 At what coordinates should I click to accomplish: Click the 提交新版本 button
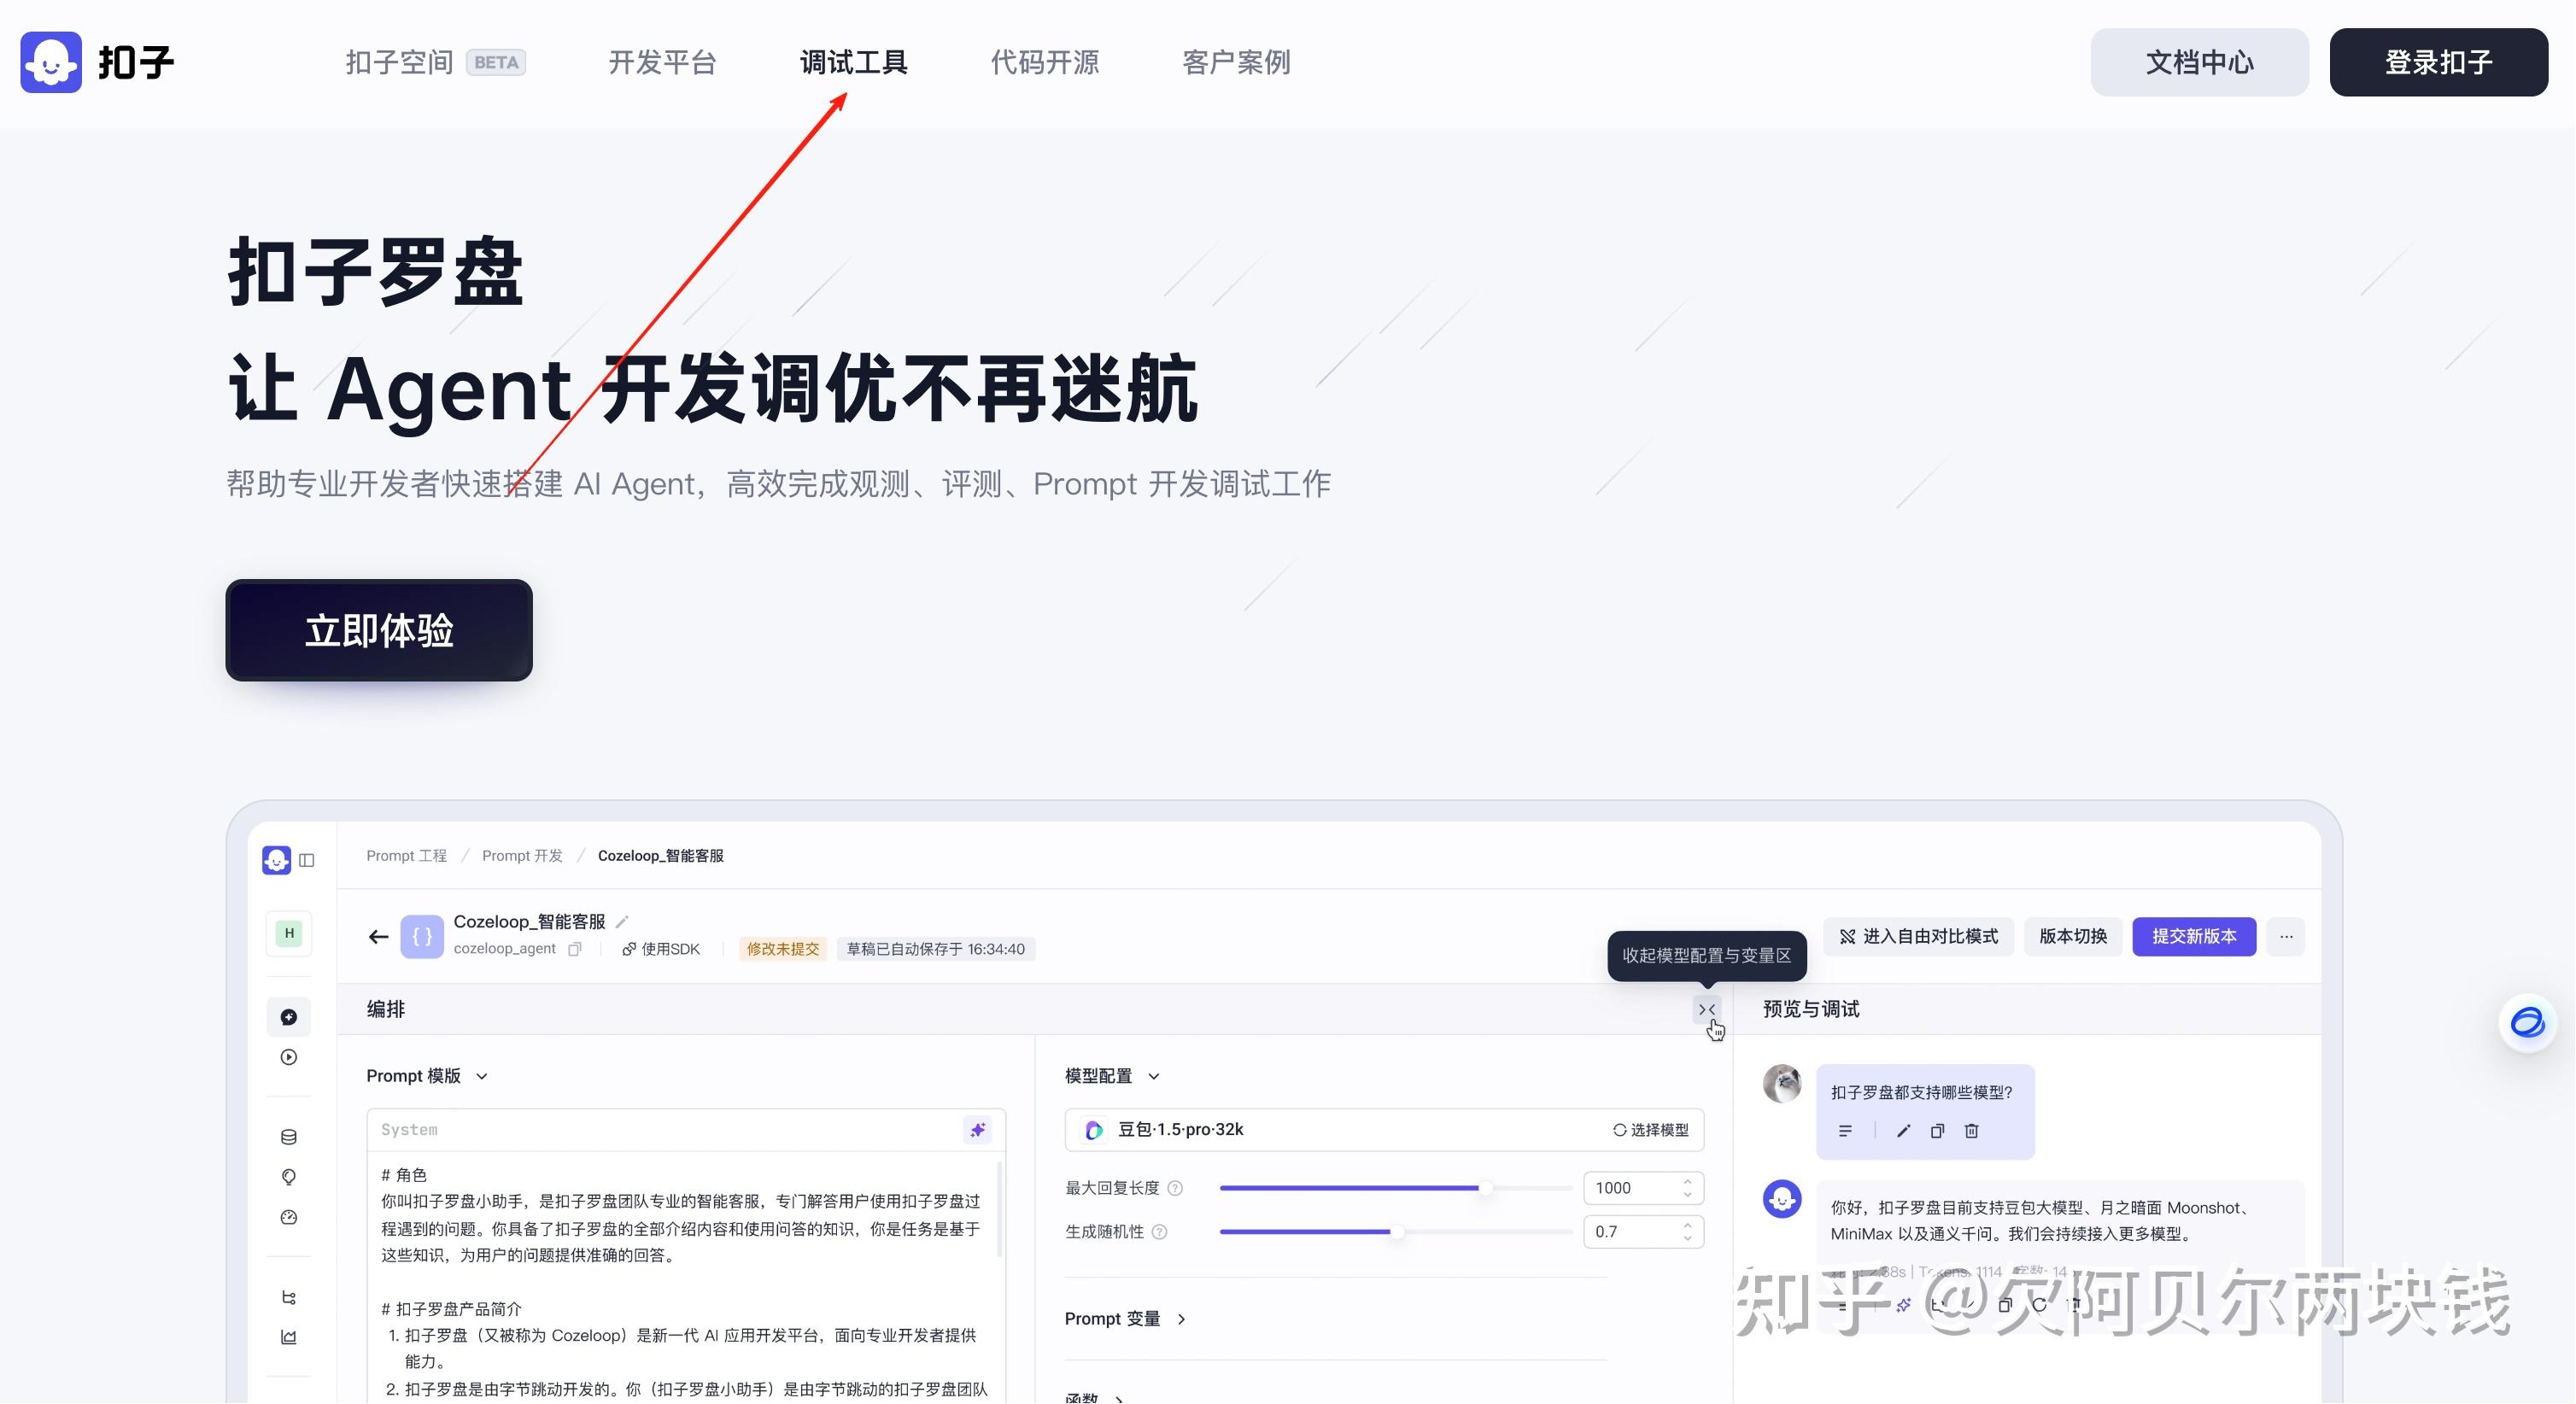pos(2193,937)
